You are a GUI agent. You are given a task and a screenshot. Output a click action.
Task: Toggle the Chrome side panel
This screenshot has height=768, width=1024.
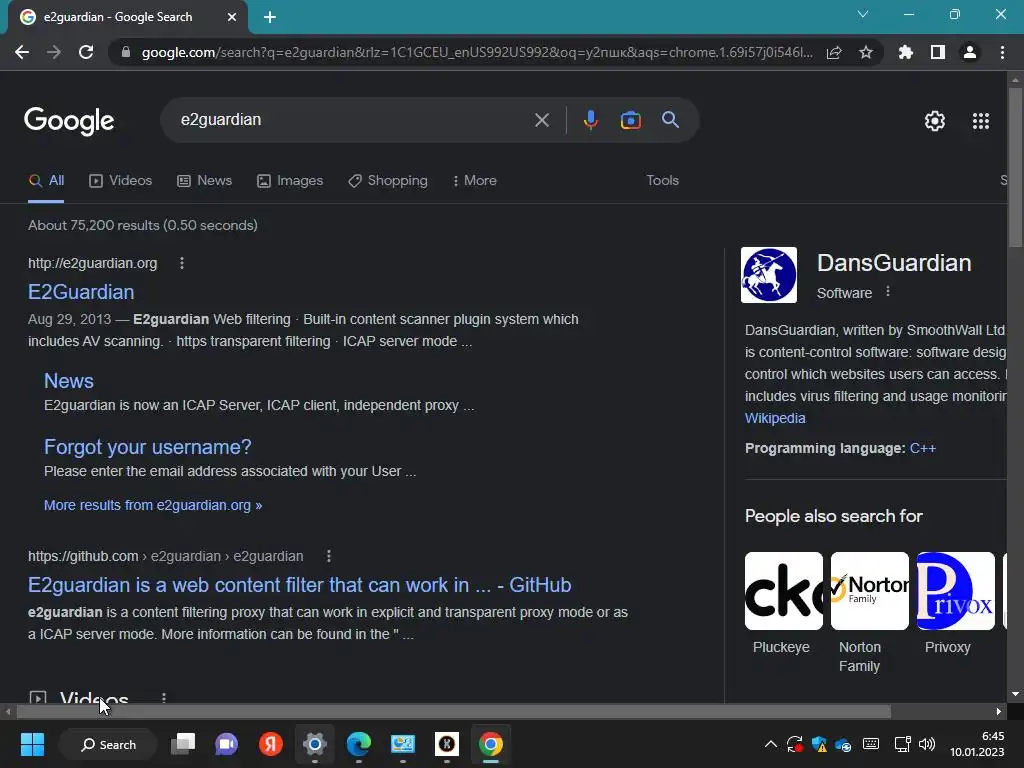(938, 52)
